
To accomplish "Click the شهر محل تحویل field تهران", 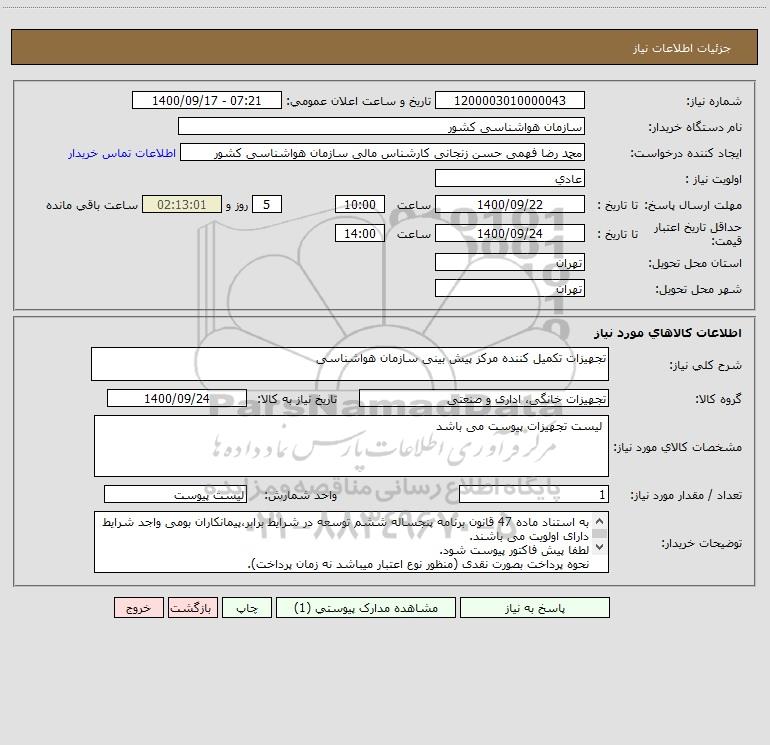I will tap(510, 288).
